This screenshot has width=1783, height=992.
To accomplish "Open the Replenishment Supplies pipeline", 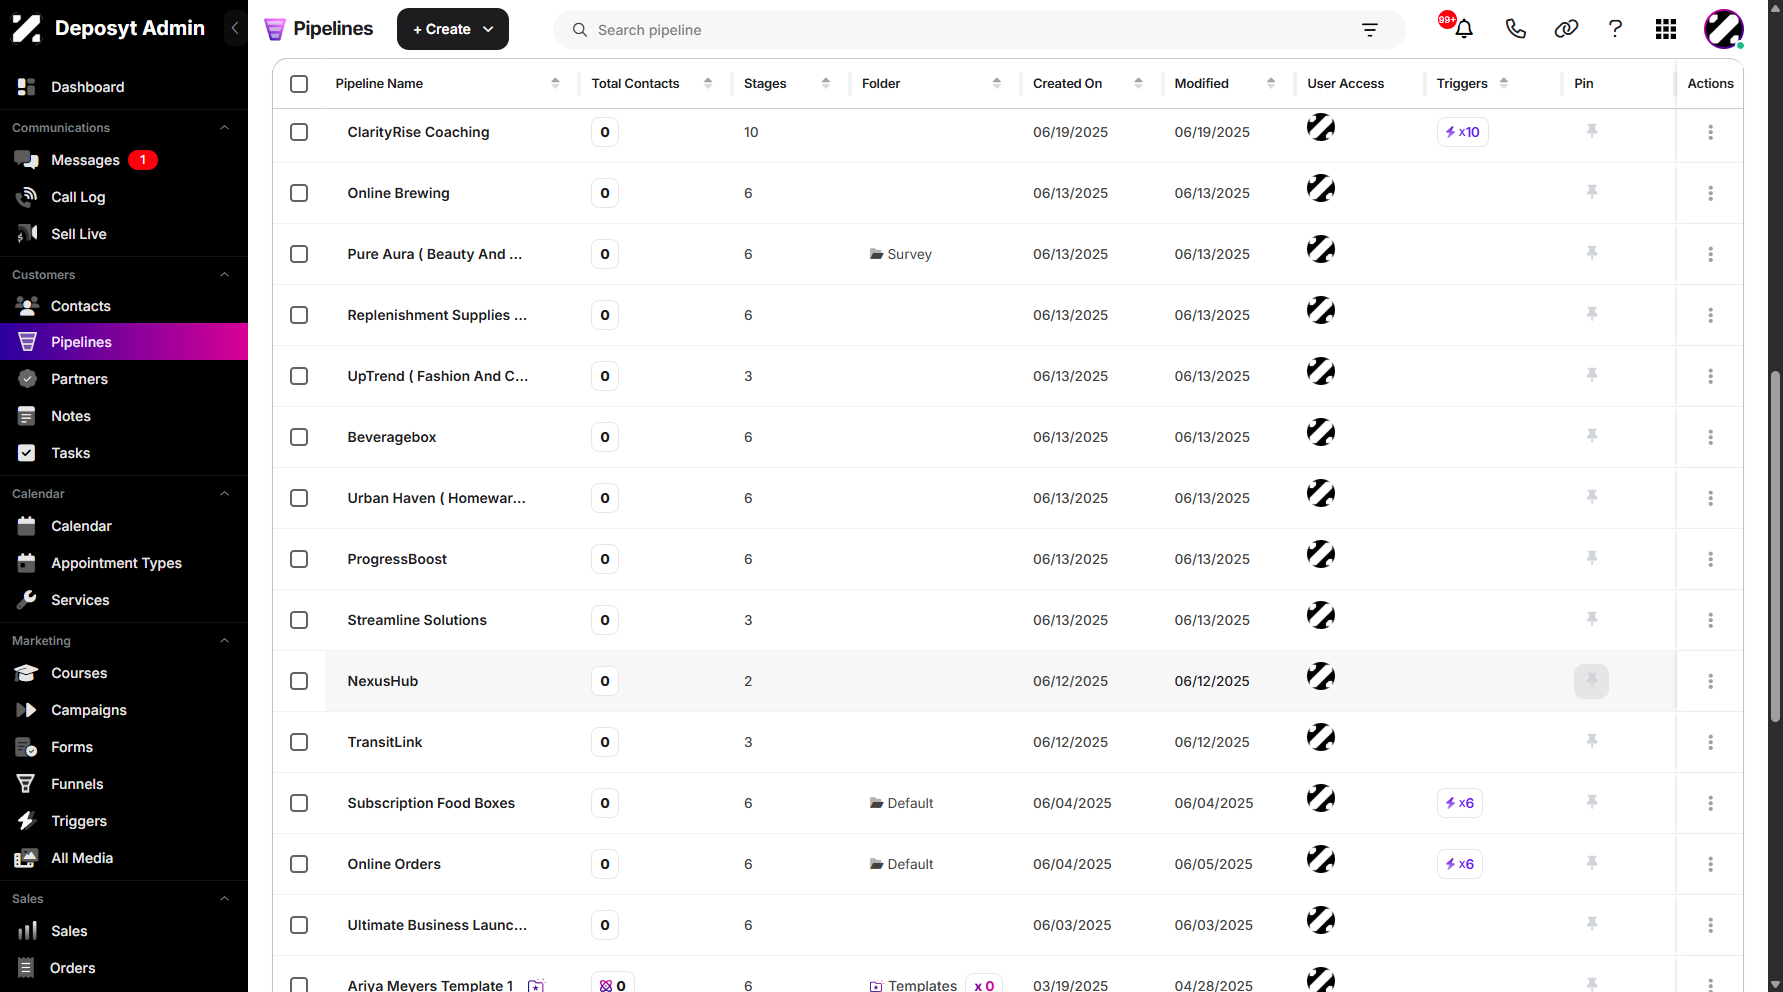I will click(x=437, y=315).
